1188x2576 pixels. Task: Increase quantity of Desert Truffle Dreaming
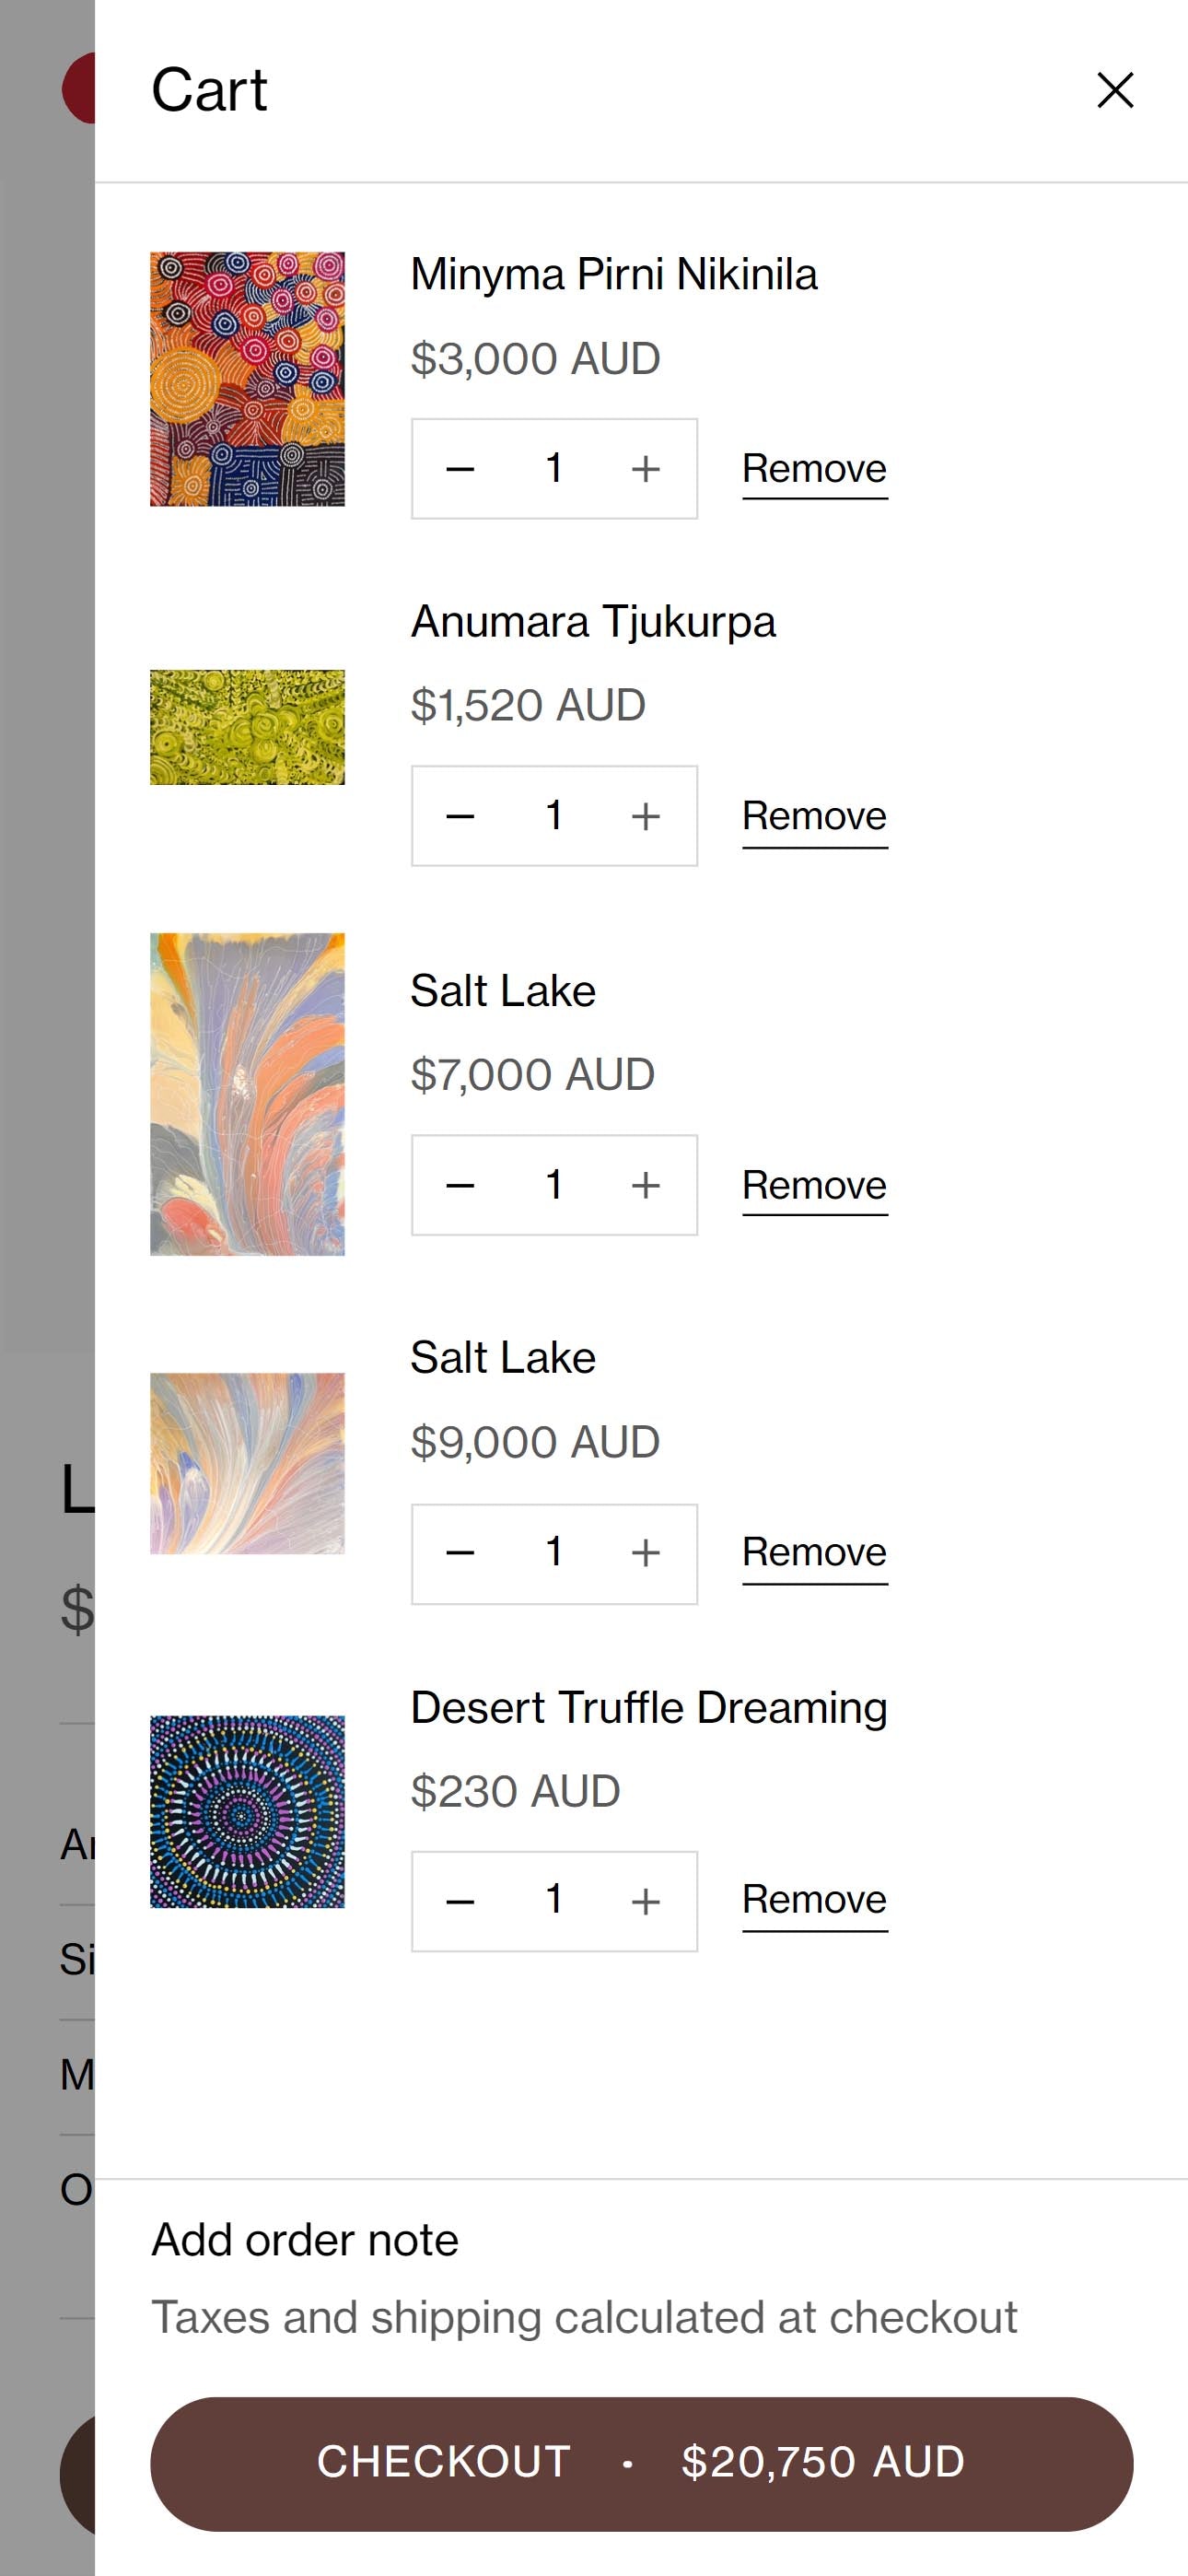646,1901
